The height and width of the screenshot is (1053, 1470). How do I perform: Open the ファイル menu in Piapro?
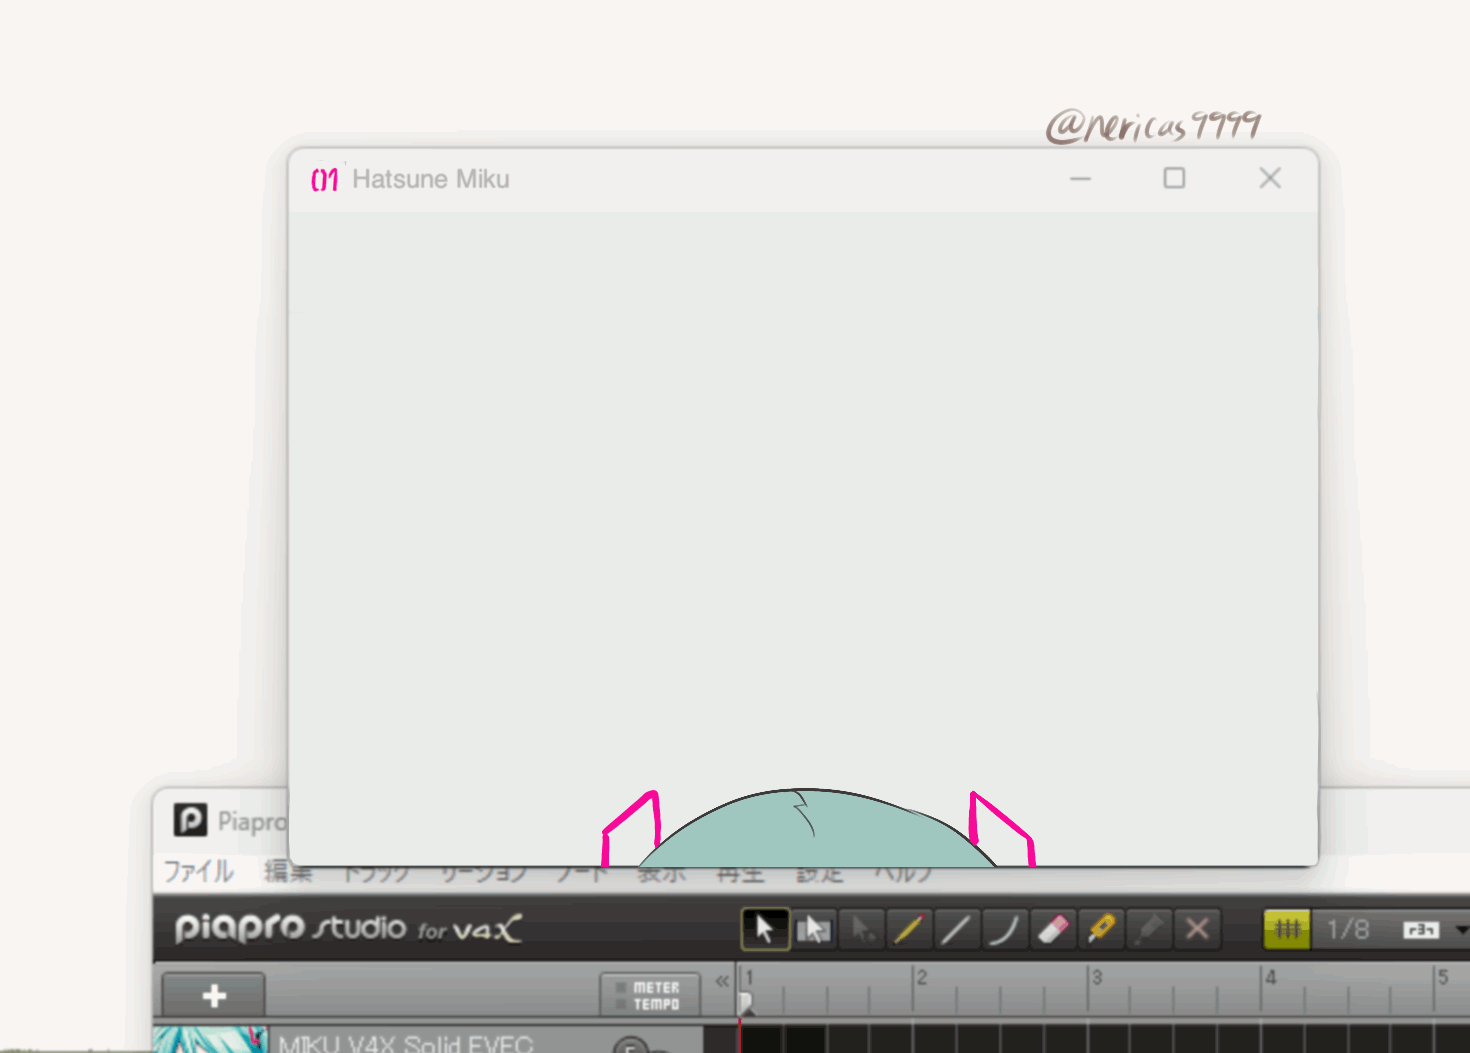coord(198,871)
